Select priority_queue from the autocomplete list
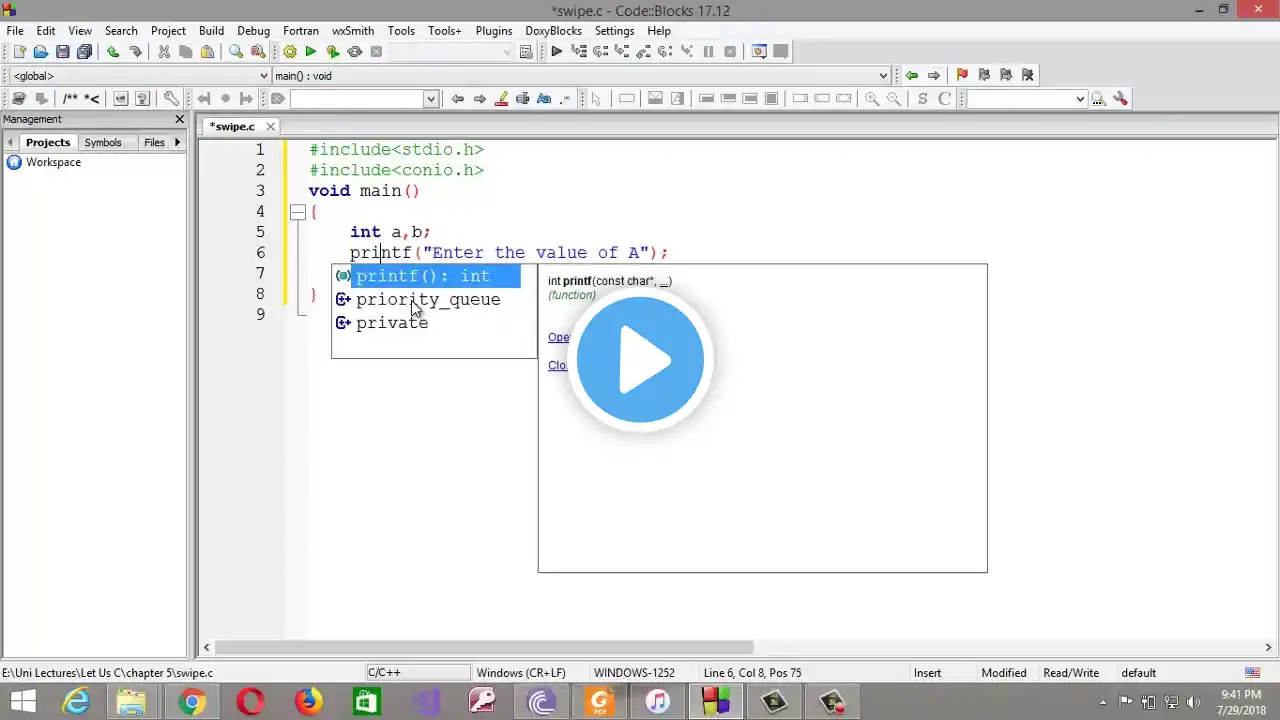Viewport: 1280px width, 720px height. [x=427, y=299]
